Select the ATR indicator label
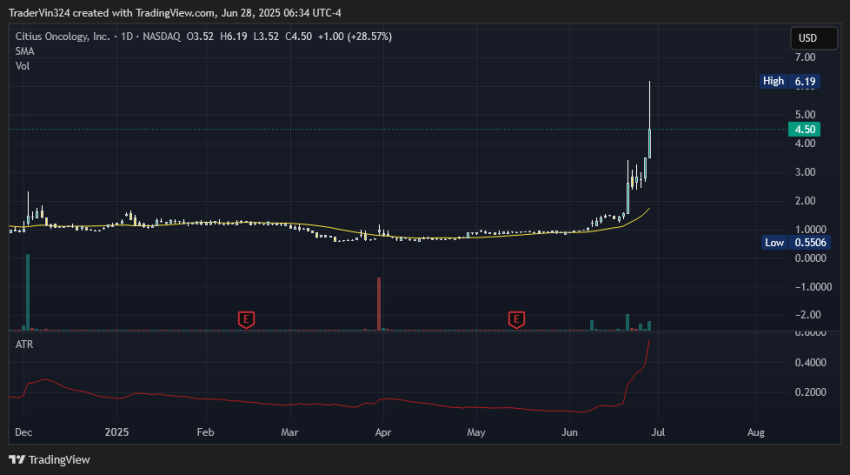Screen dimensions: 850x475 click(x=24, y=344)
